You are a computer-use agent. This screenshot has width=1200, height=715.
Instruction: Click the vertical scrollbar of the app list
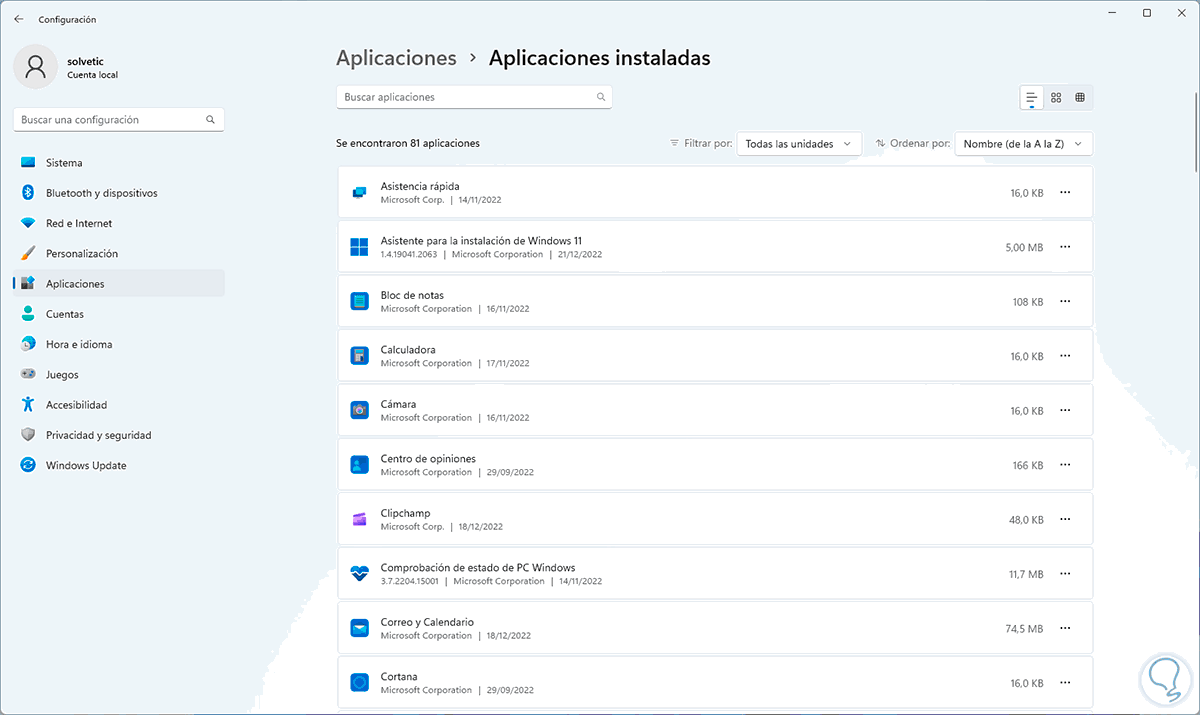[1195, 130]
